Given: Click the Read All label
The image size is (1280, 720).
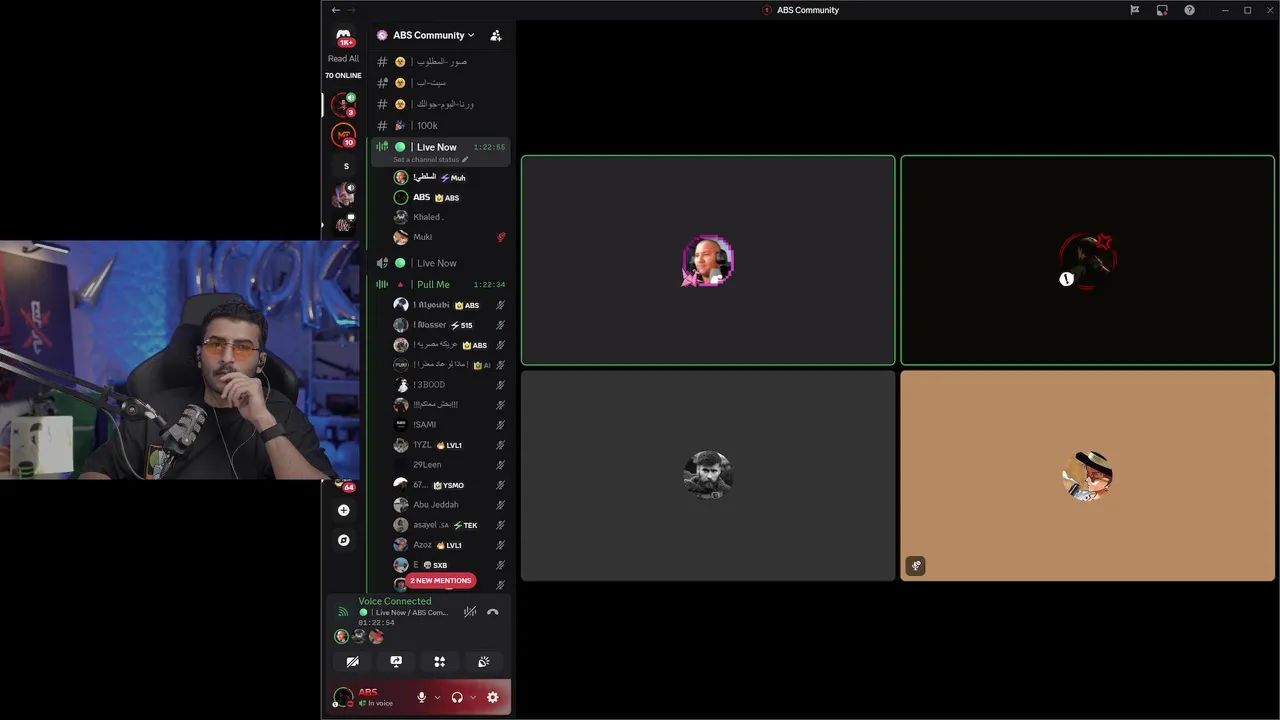Looking at the screenshot, I should coord(343,59).
